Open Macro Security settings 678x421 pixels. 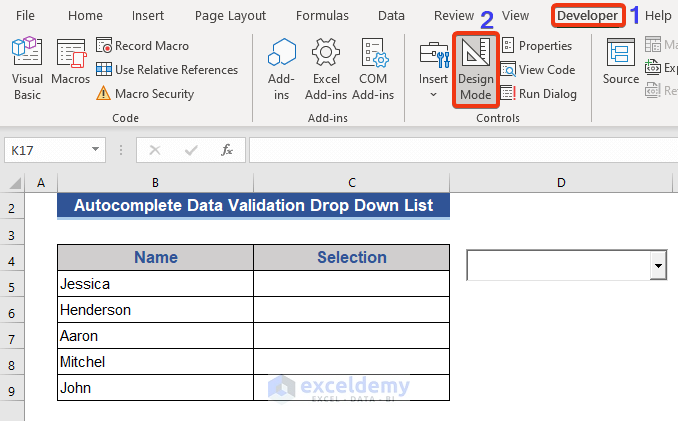[x=145, y=93]
